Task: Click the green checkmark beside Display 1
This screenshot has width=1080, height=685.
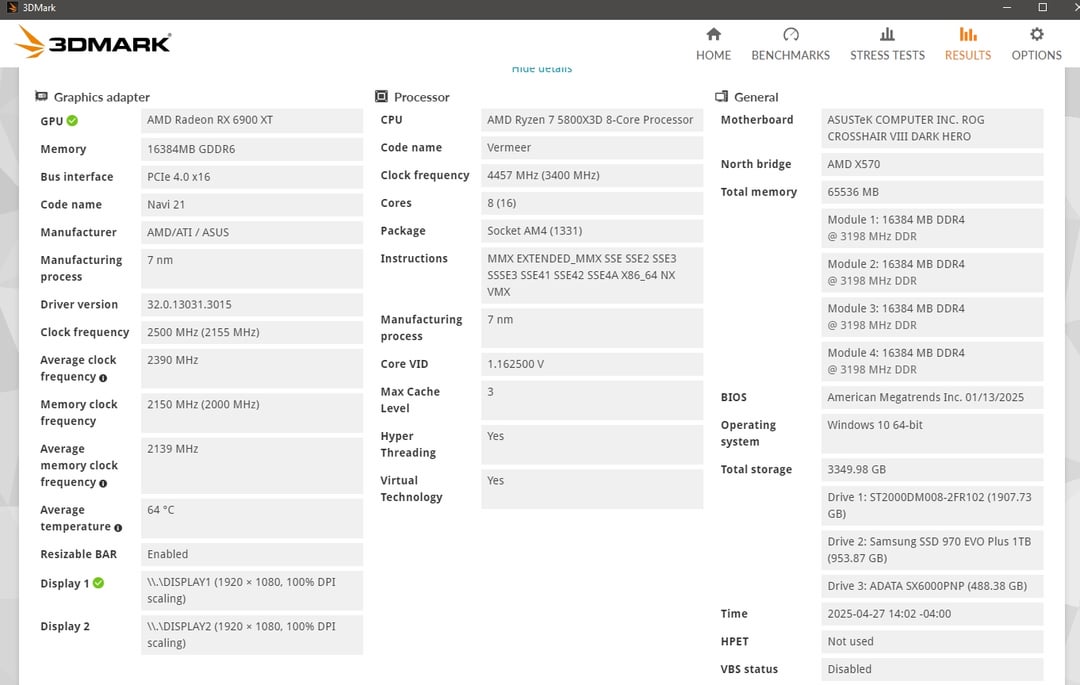Action: [98, 582]
